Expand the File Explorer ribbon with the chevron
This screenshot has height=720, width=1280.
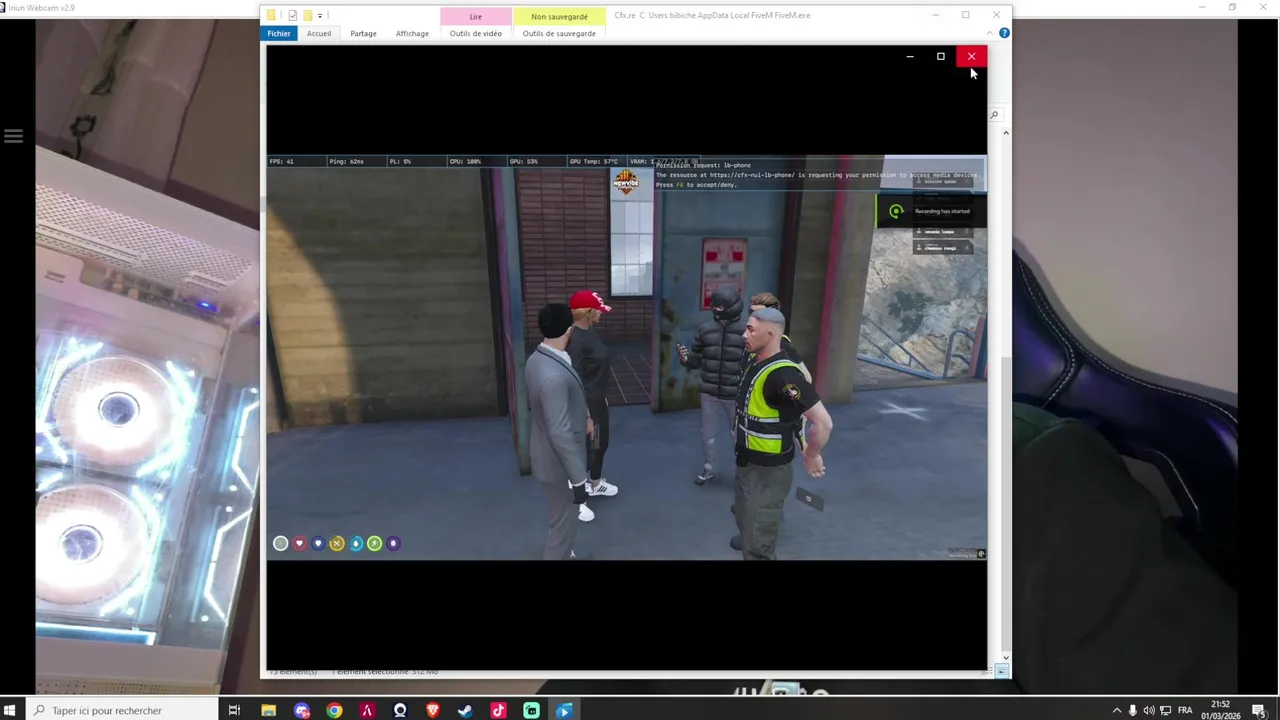click(990, 33)
